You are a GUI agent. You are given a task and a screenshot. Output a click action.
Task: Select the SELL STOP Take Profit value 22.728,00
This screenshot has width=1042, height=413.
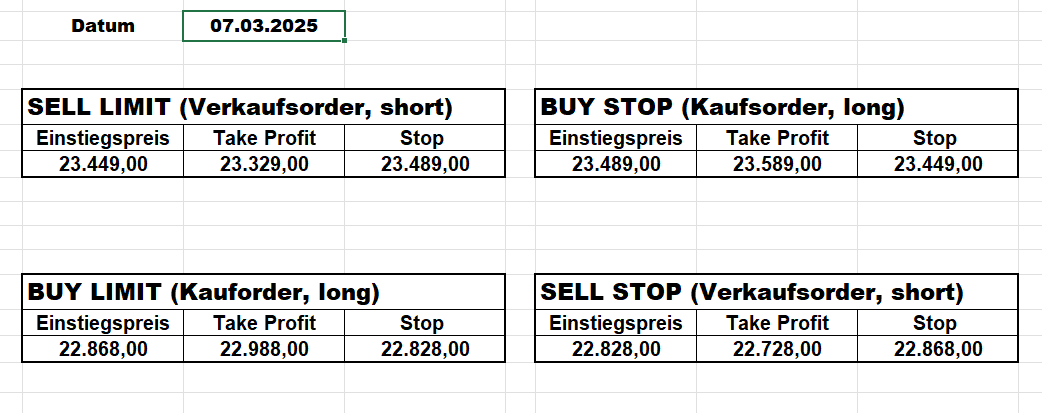(x=777, y=348)
